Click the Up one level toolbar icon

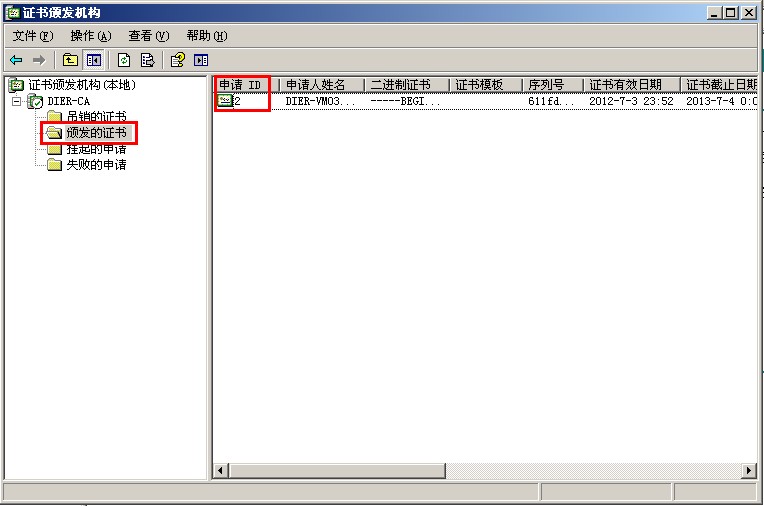pos(70,60)
